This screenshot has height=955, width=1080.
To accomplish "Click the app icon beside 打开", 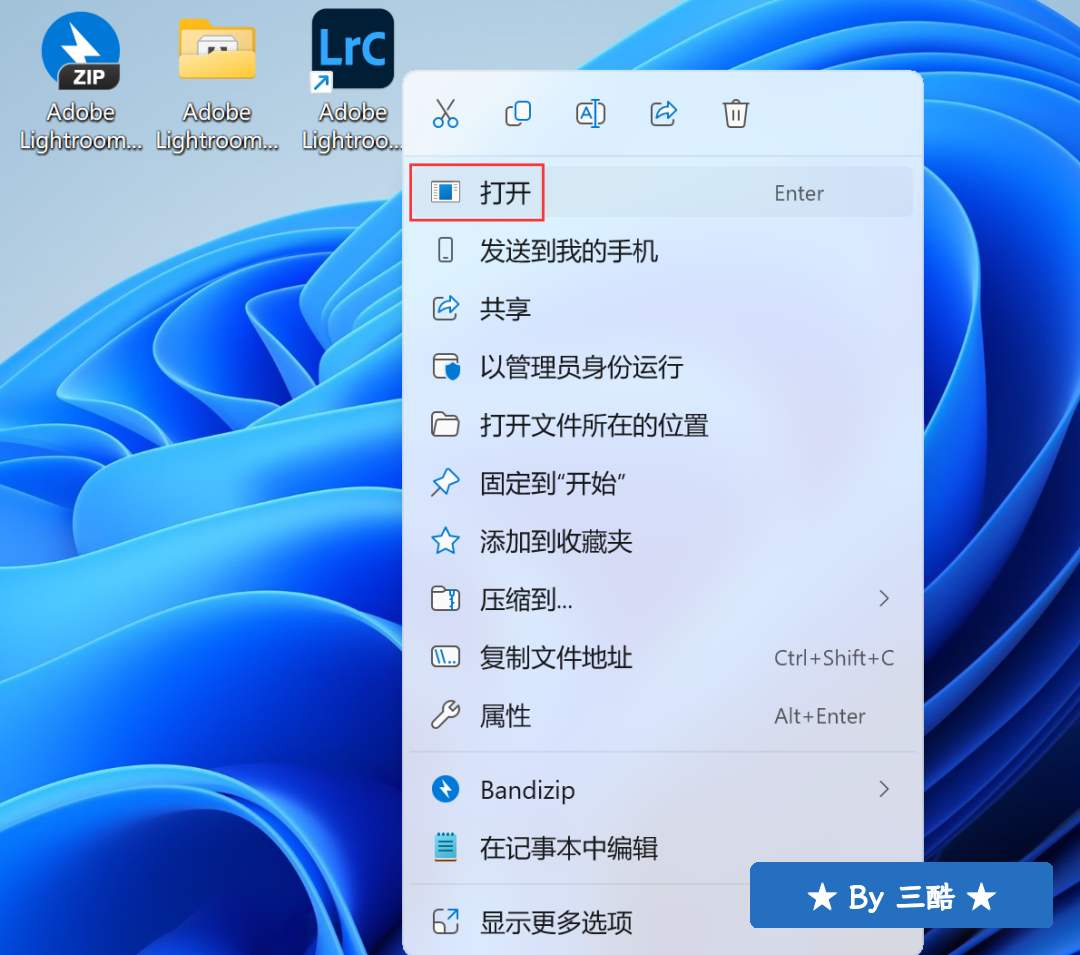I will click(x=445, y=192).
